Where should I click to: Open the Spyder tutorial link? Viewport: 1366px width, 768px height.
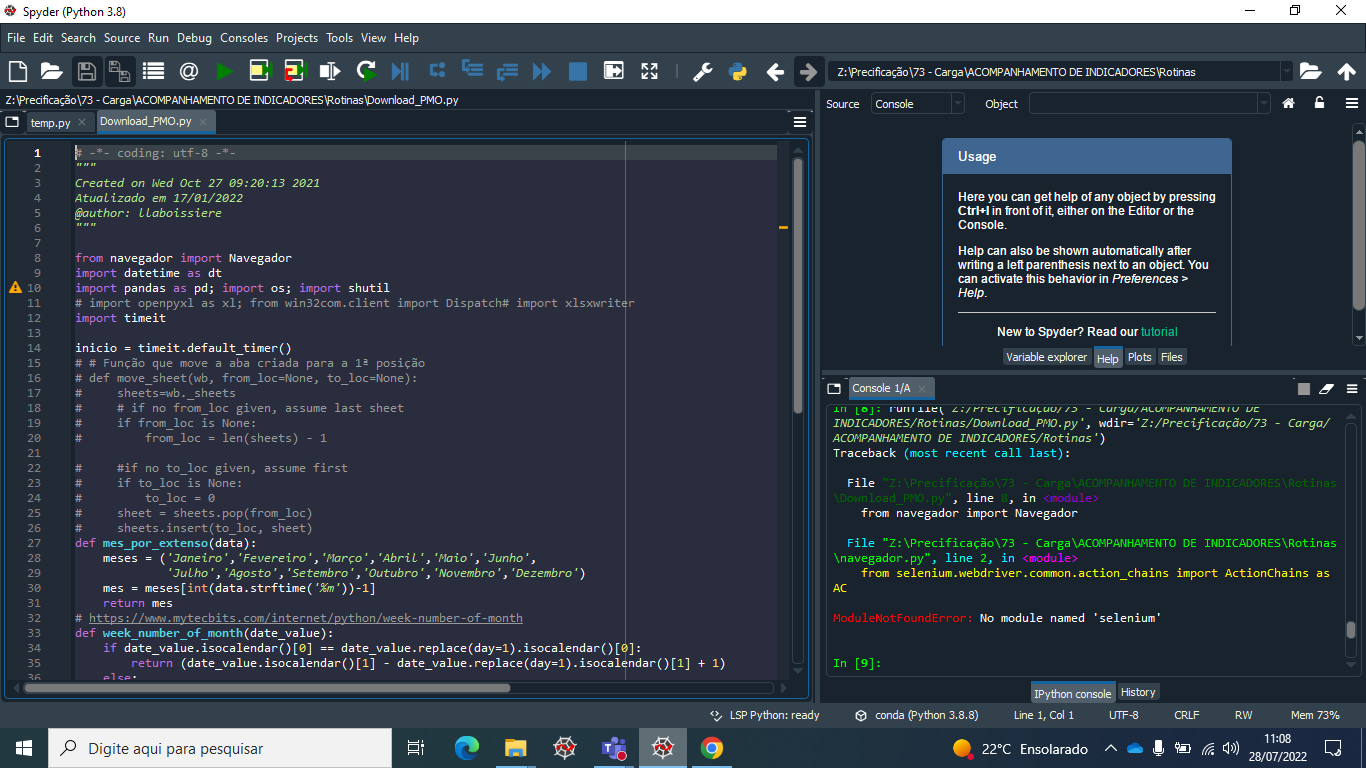[x=1159, y=331]
